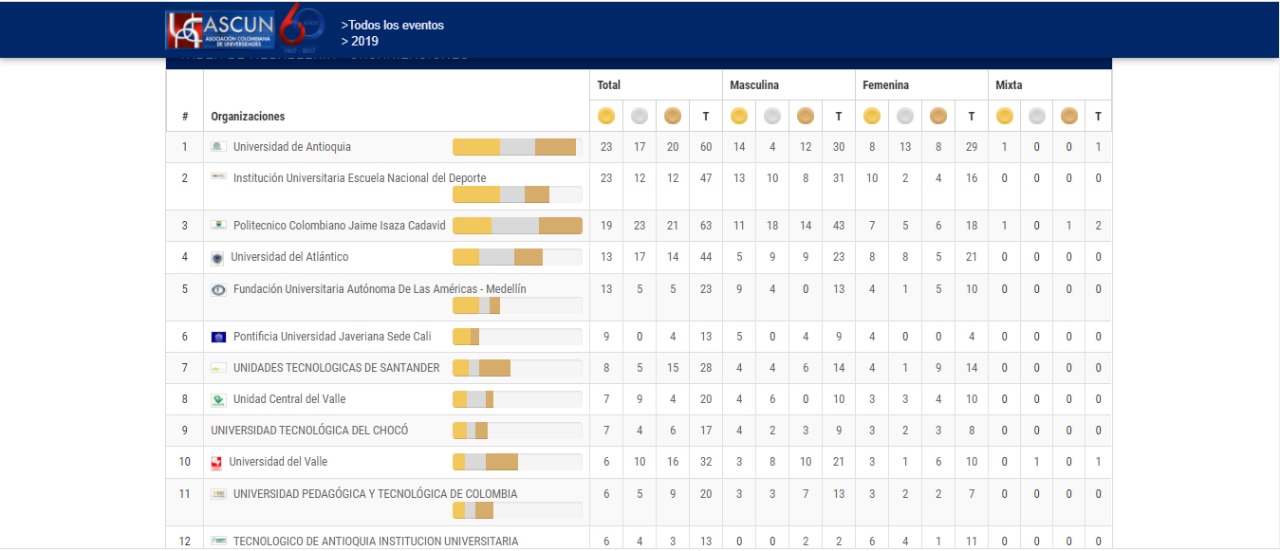The image size is (1280, 551).
Task: Open Universidad de Antioquia organization
Action: click(292, 147)
